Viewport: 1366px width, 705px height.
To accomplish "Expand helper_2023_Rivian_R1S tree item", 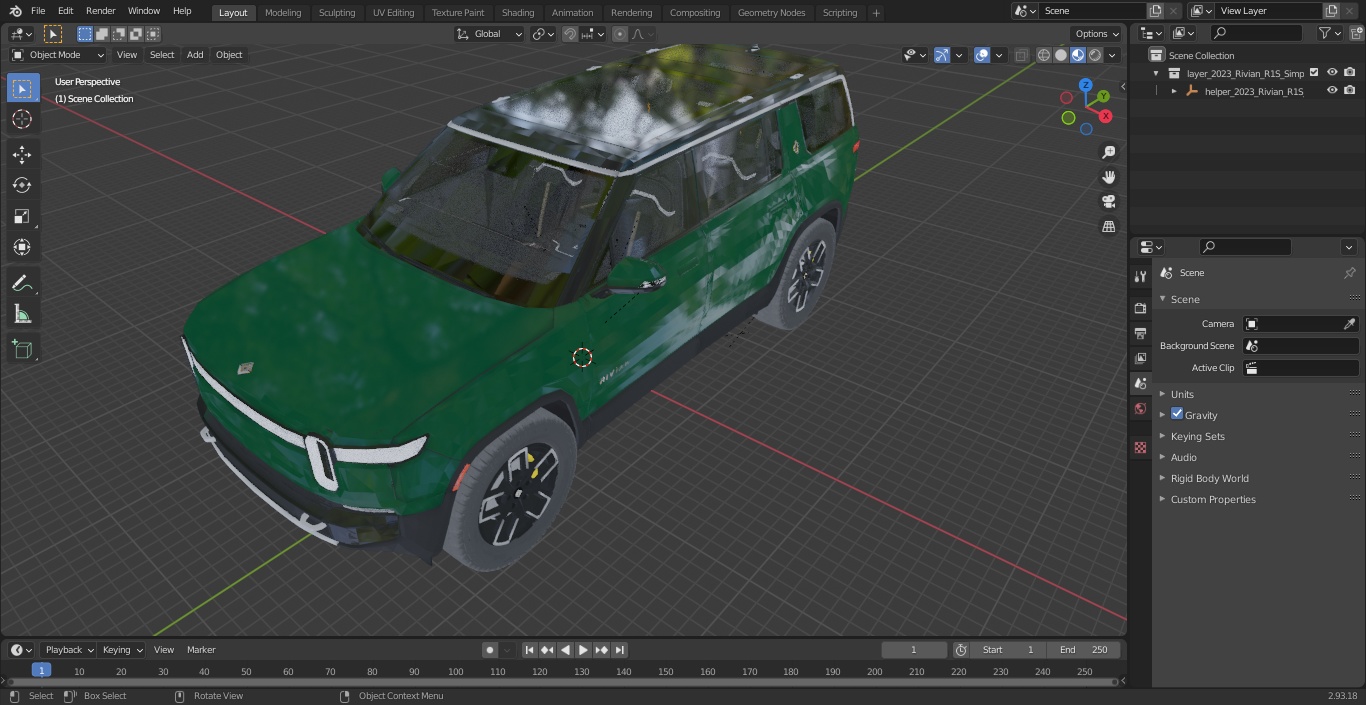I will [x=1174, y=91].
